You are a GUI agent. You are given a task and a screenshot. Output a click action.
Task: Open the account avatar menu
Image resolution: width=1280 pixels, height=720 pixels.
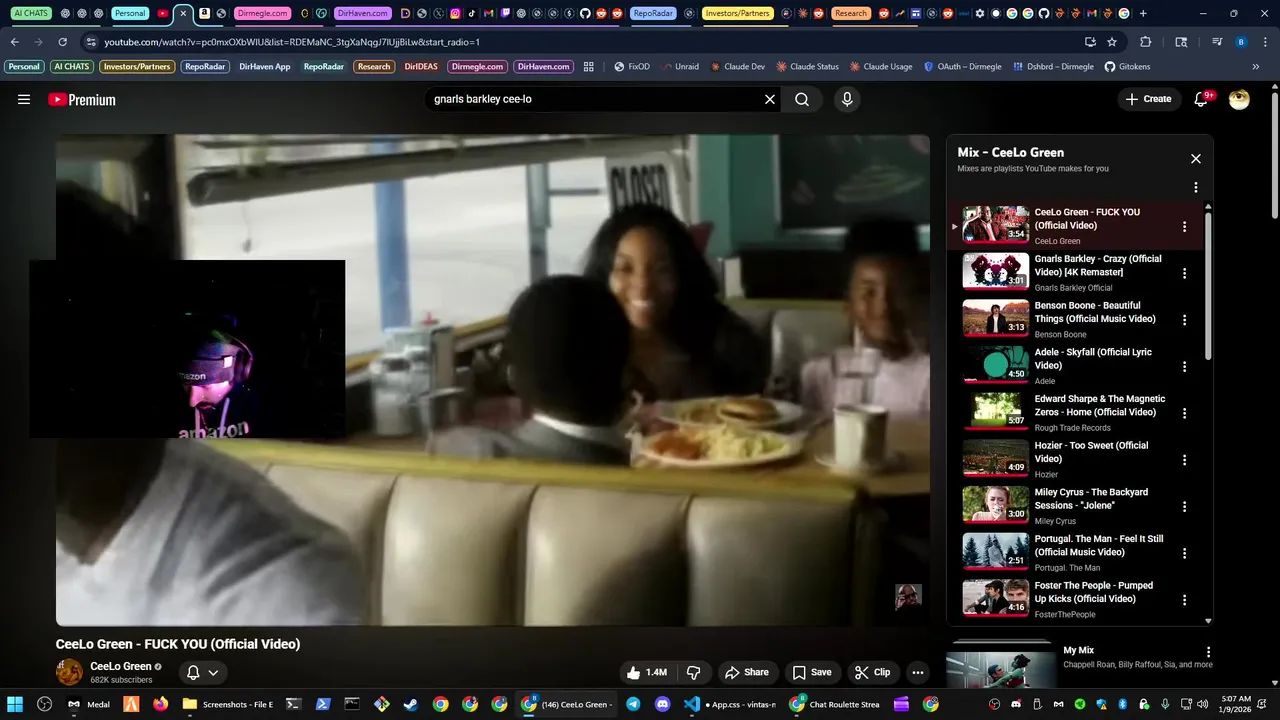tap(1239, 99)
